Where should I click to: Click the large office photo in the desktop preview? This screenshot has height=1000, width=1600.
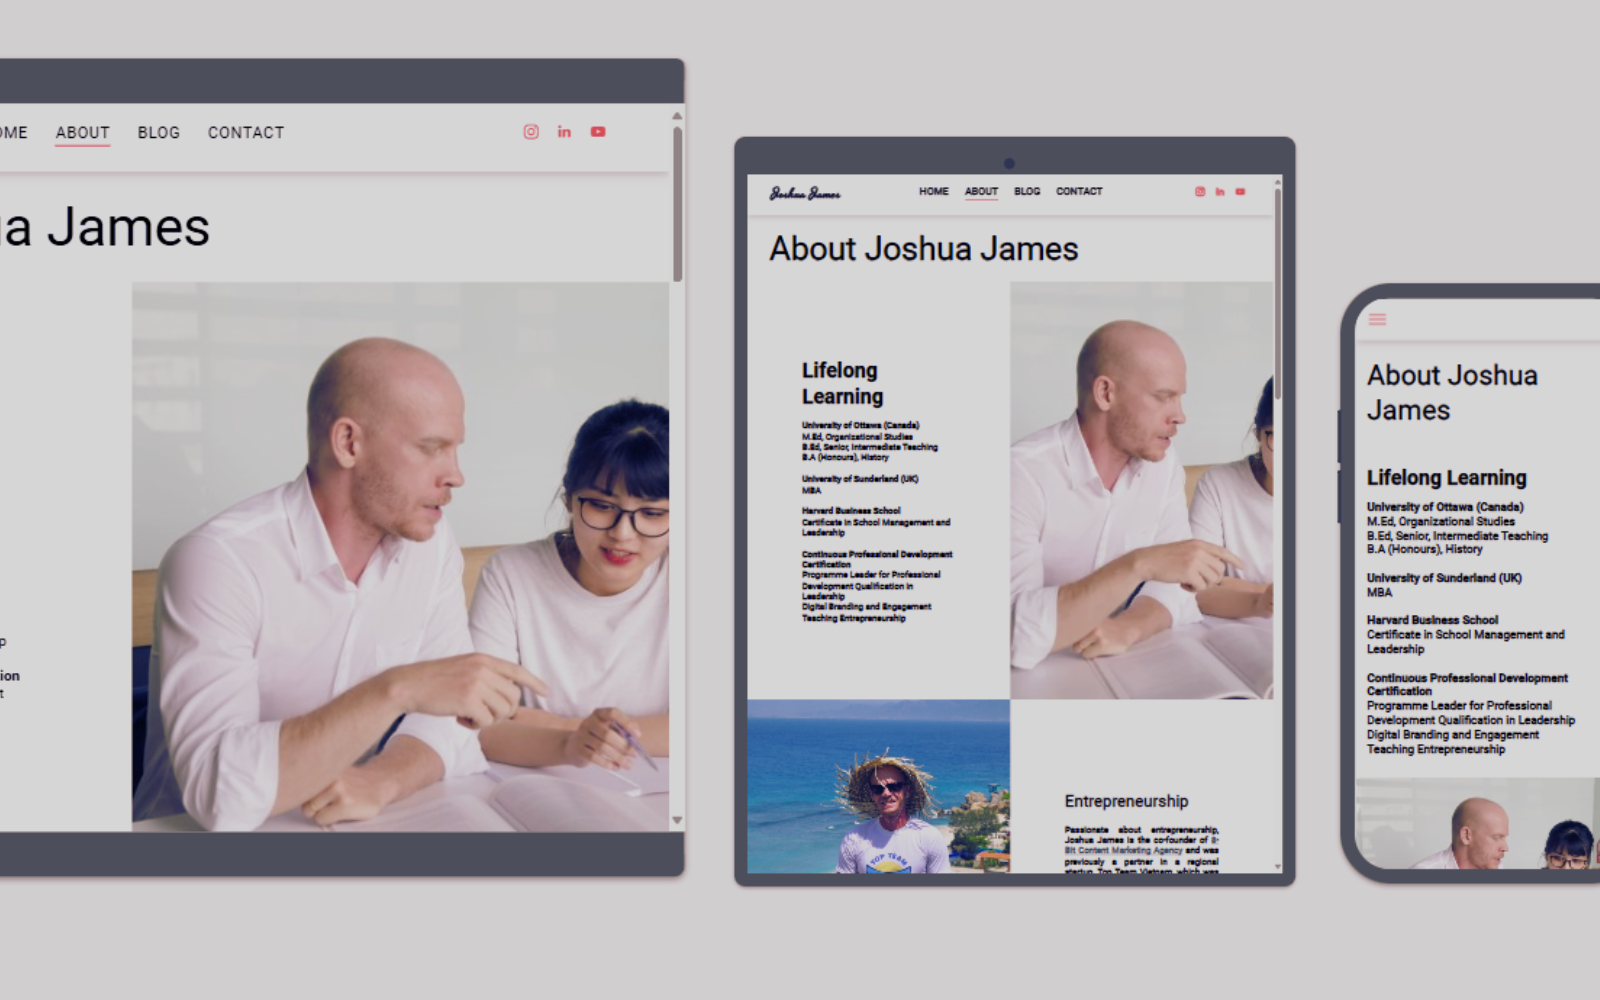click(400, 556)
